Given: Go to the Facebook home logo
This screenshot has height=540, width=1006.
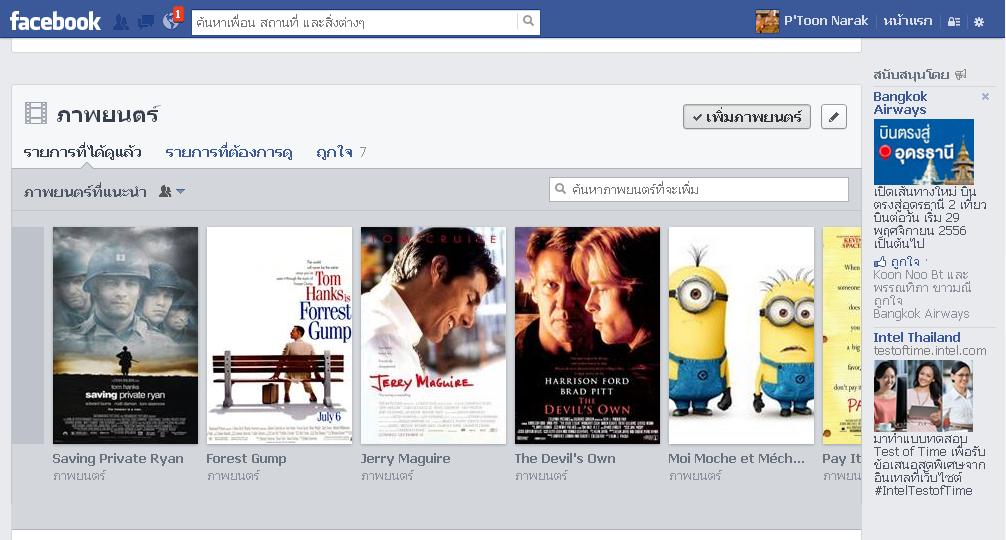Looking at the screenshot, I should point(55,21).
